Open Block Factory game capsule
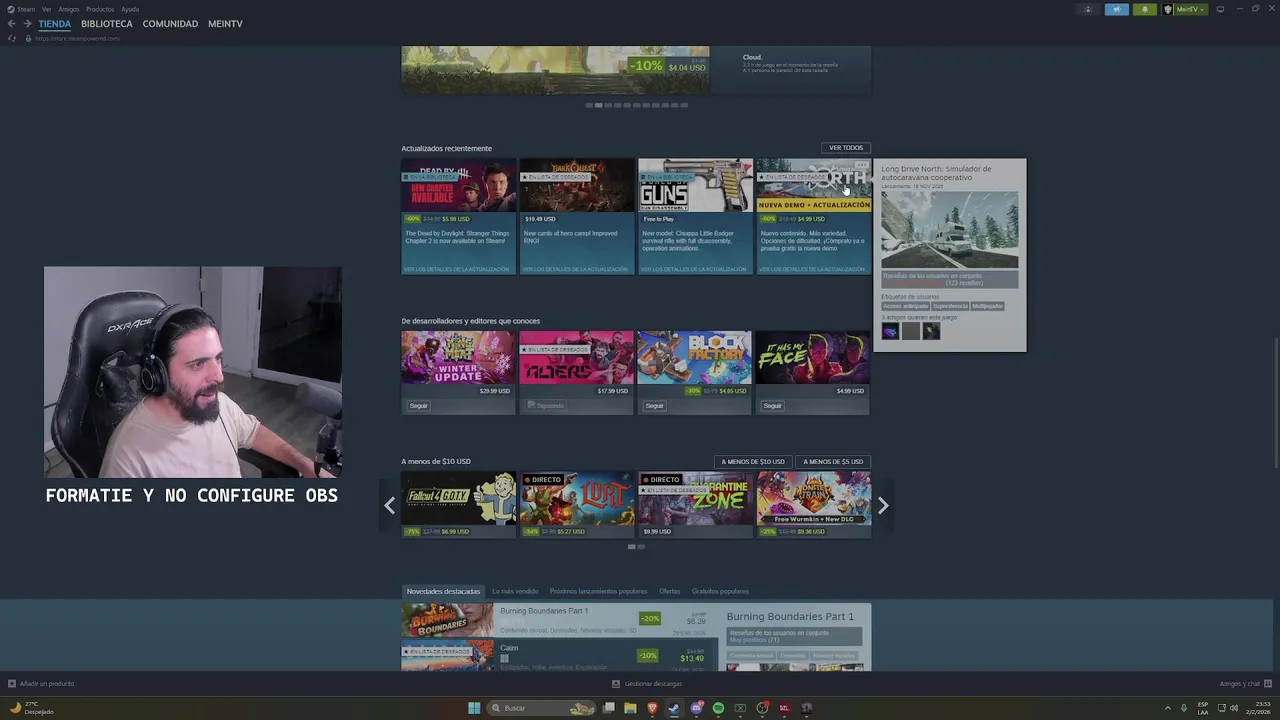The image size is (1280, 720). coord(695,358)
